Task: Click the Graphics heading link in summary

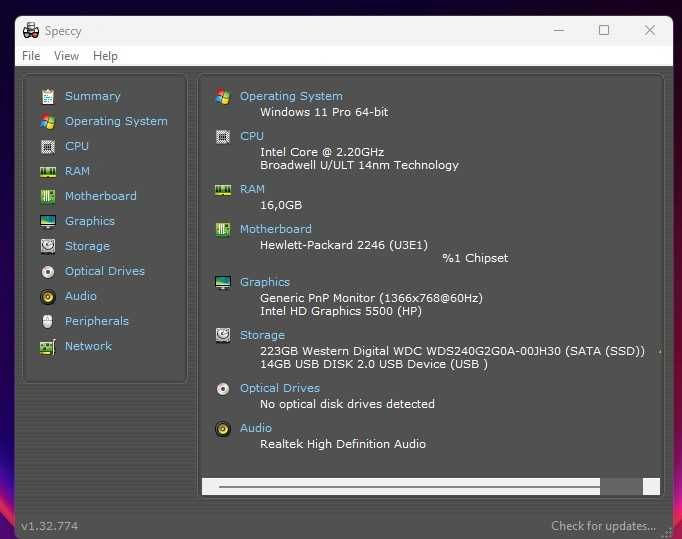Action: point(265,282)
